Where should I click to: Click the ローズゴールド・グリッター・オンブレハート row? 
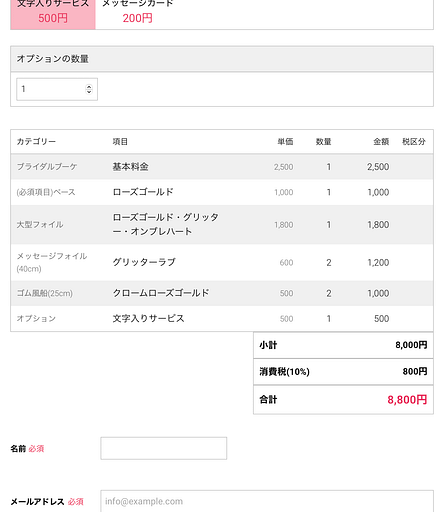pyautogui.click(x=222, y=224)
